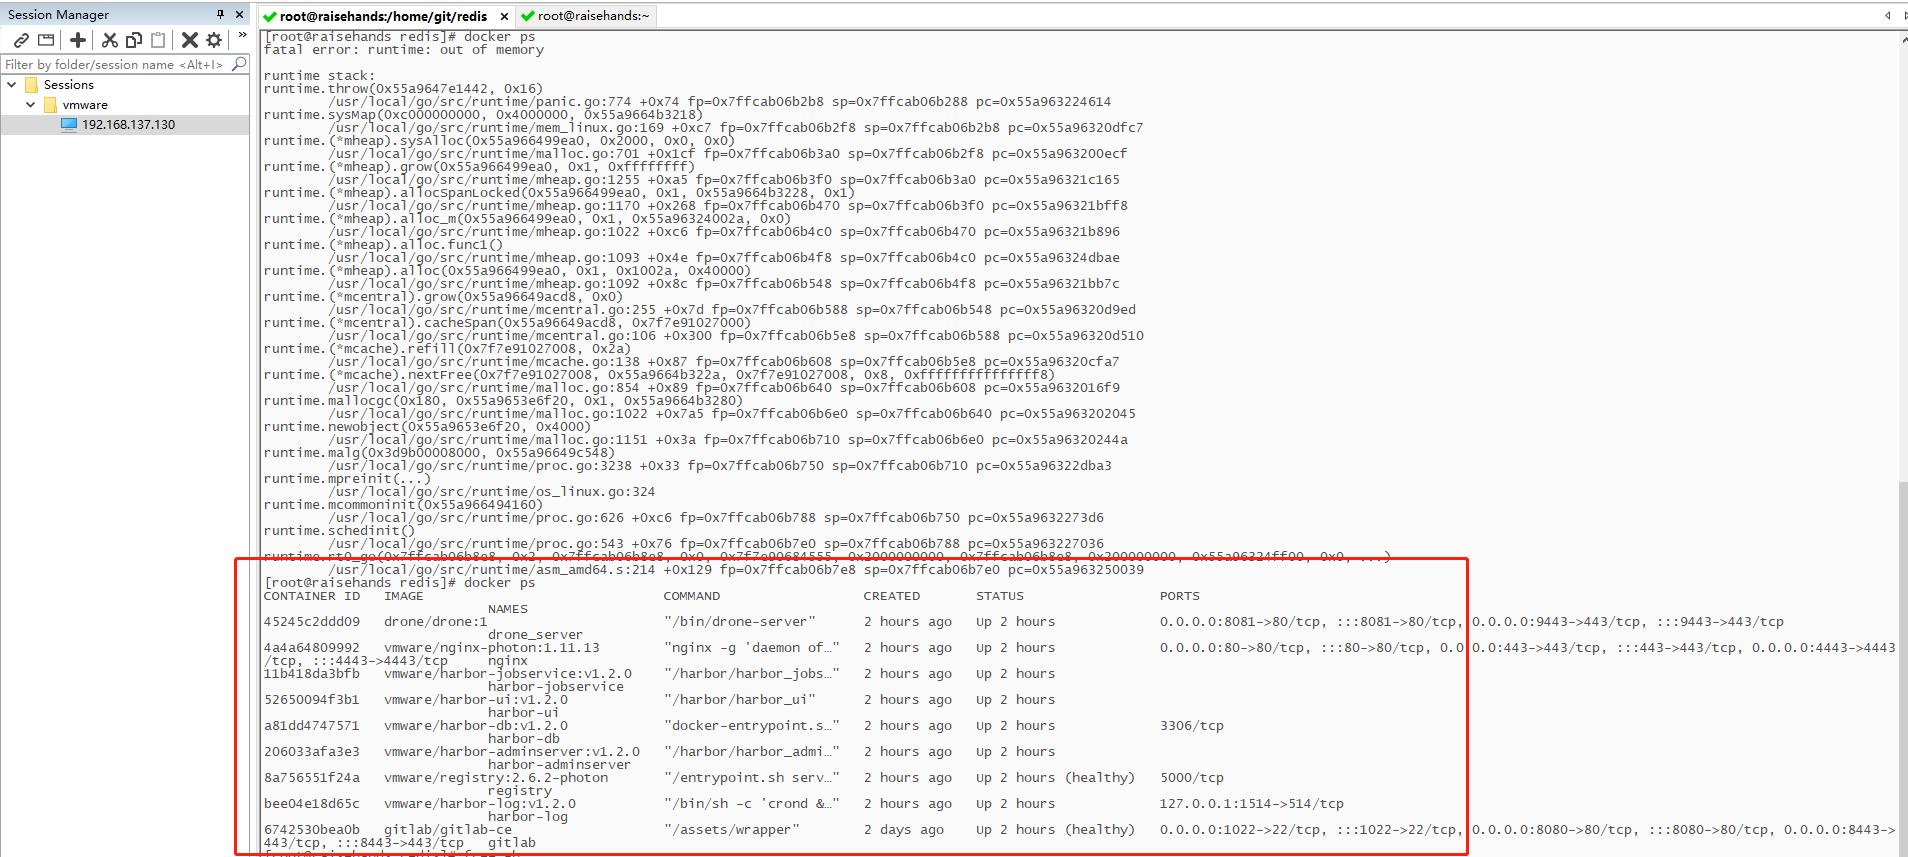The height and width of the screenshot is (857, 1908).
Task: Click image name drone/drone:1
Action: pyautogui.click(x=435, y=622)
